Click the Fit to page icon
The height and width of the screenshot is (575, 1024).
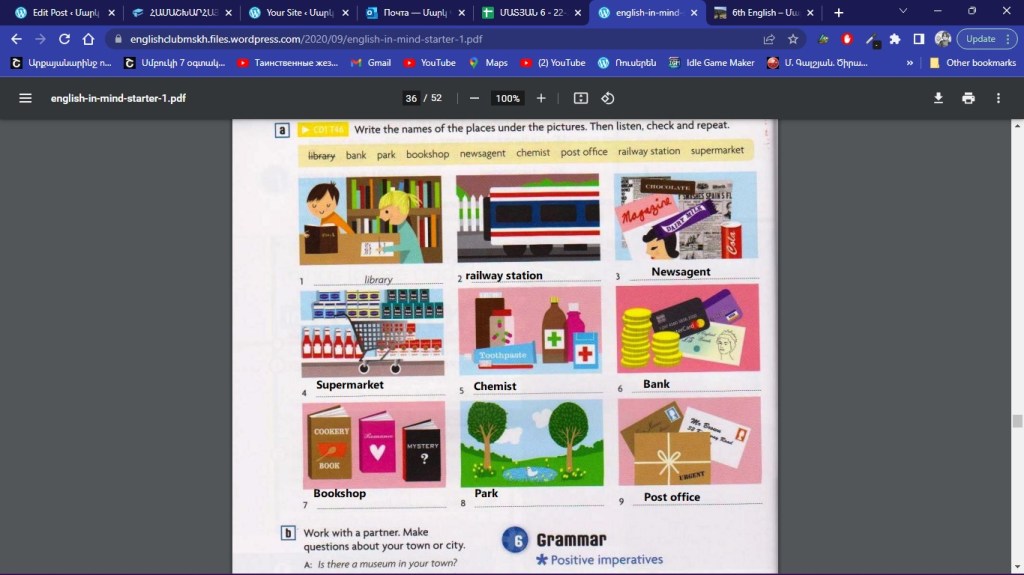[x=581, y=99]
